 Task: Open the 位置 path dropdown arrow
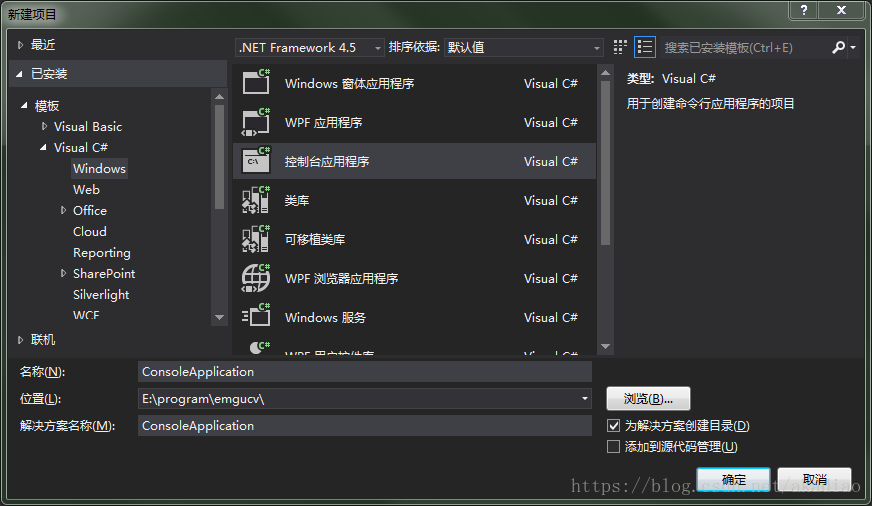coord(584,399)
